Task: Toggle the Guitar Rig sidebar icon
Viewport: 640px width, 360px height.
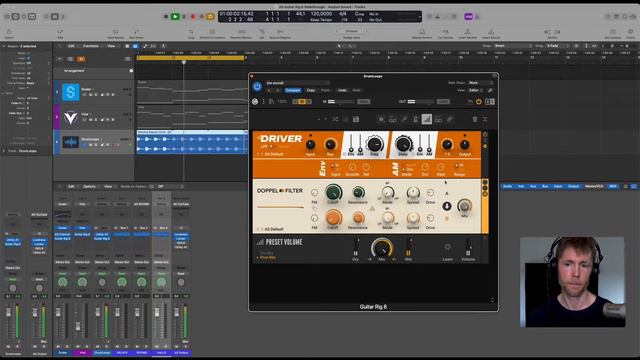Action: tap(490, 102)
